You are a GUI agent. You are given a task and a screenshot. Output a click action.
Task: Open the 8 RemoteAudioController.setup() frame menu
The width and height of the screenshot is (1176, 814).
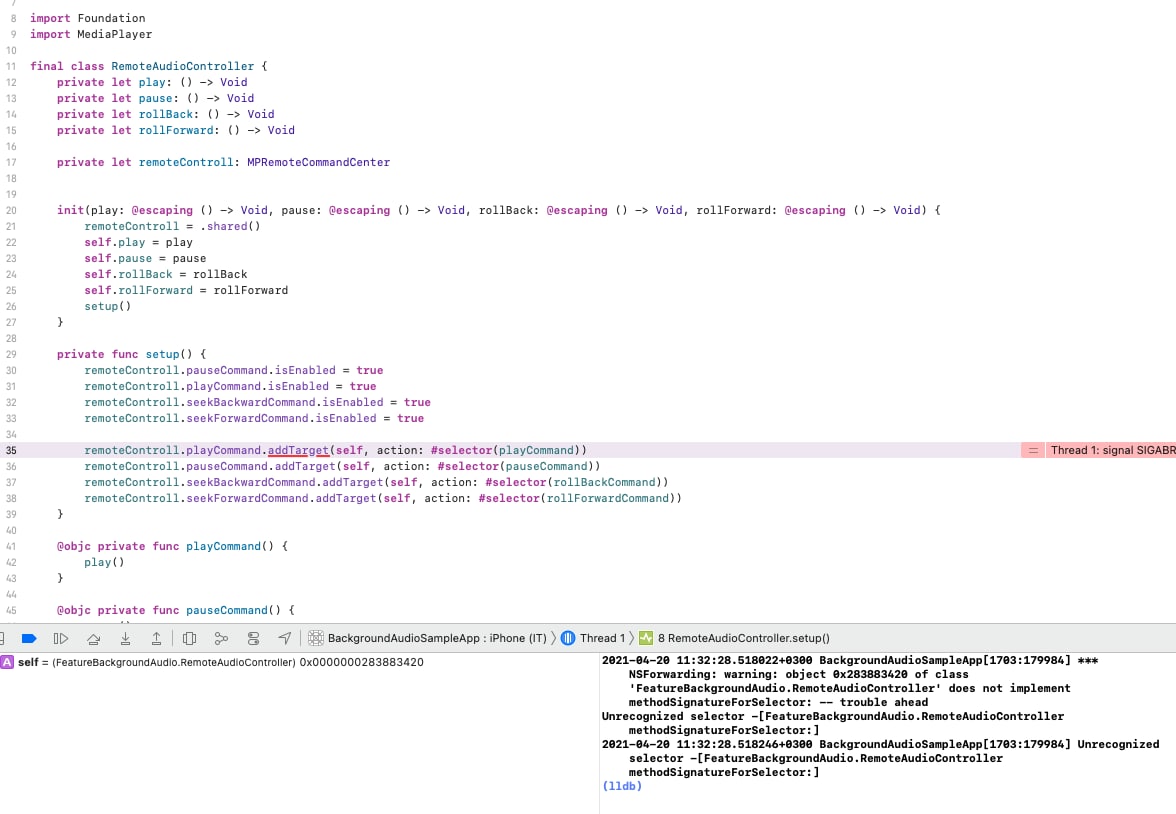pyautogui.click(x=744, y=638)
